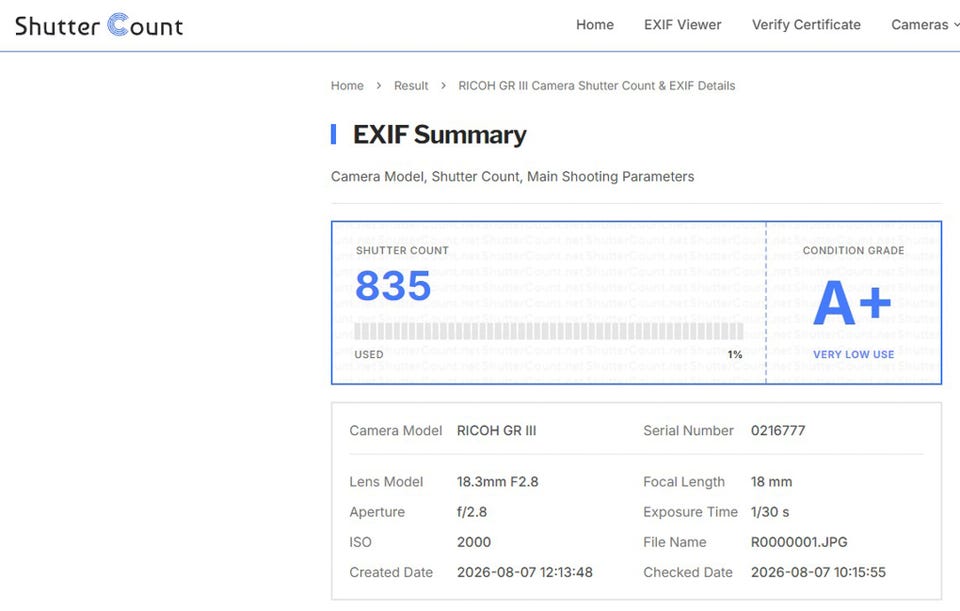Select the EXIF Summary heading
Screen dimensions: 960x611
pos(439,135)
